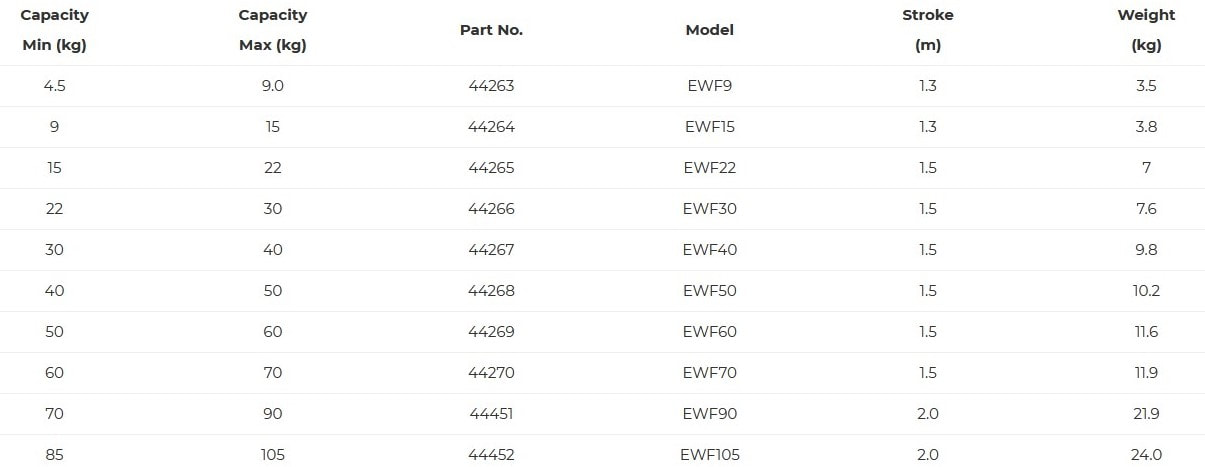Viewport: 1205px width, 467px height.
Task: Click the 21.9 weight value
Action: click(x=1146, y=414)
